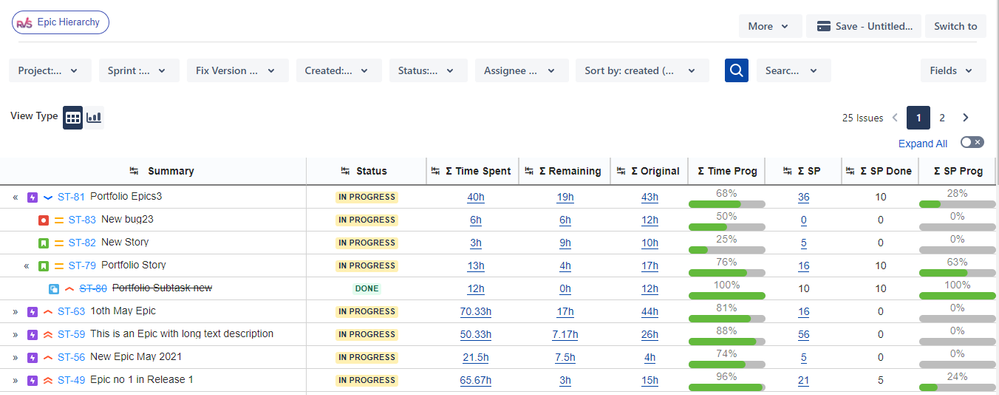Image resolution: width=999 pixels, height=395 pixels.
Task: Click the highest priority icon on ST-59
Action: 48,335
